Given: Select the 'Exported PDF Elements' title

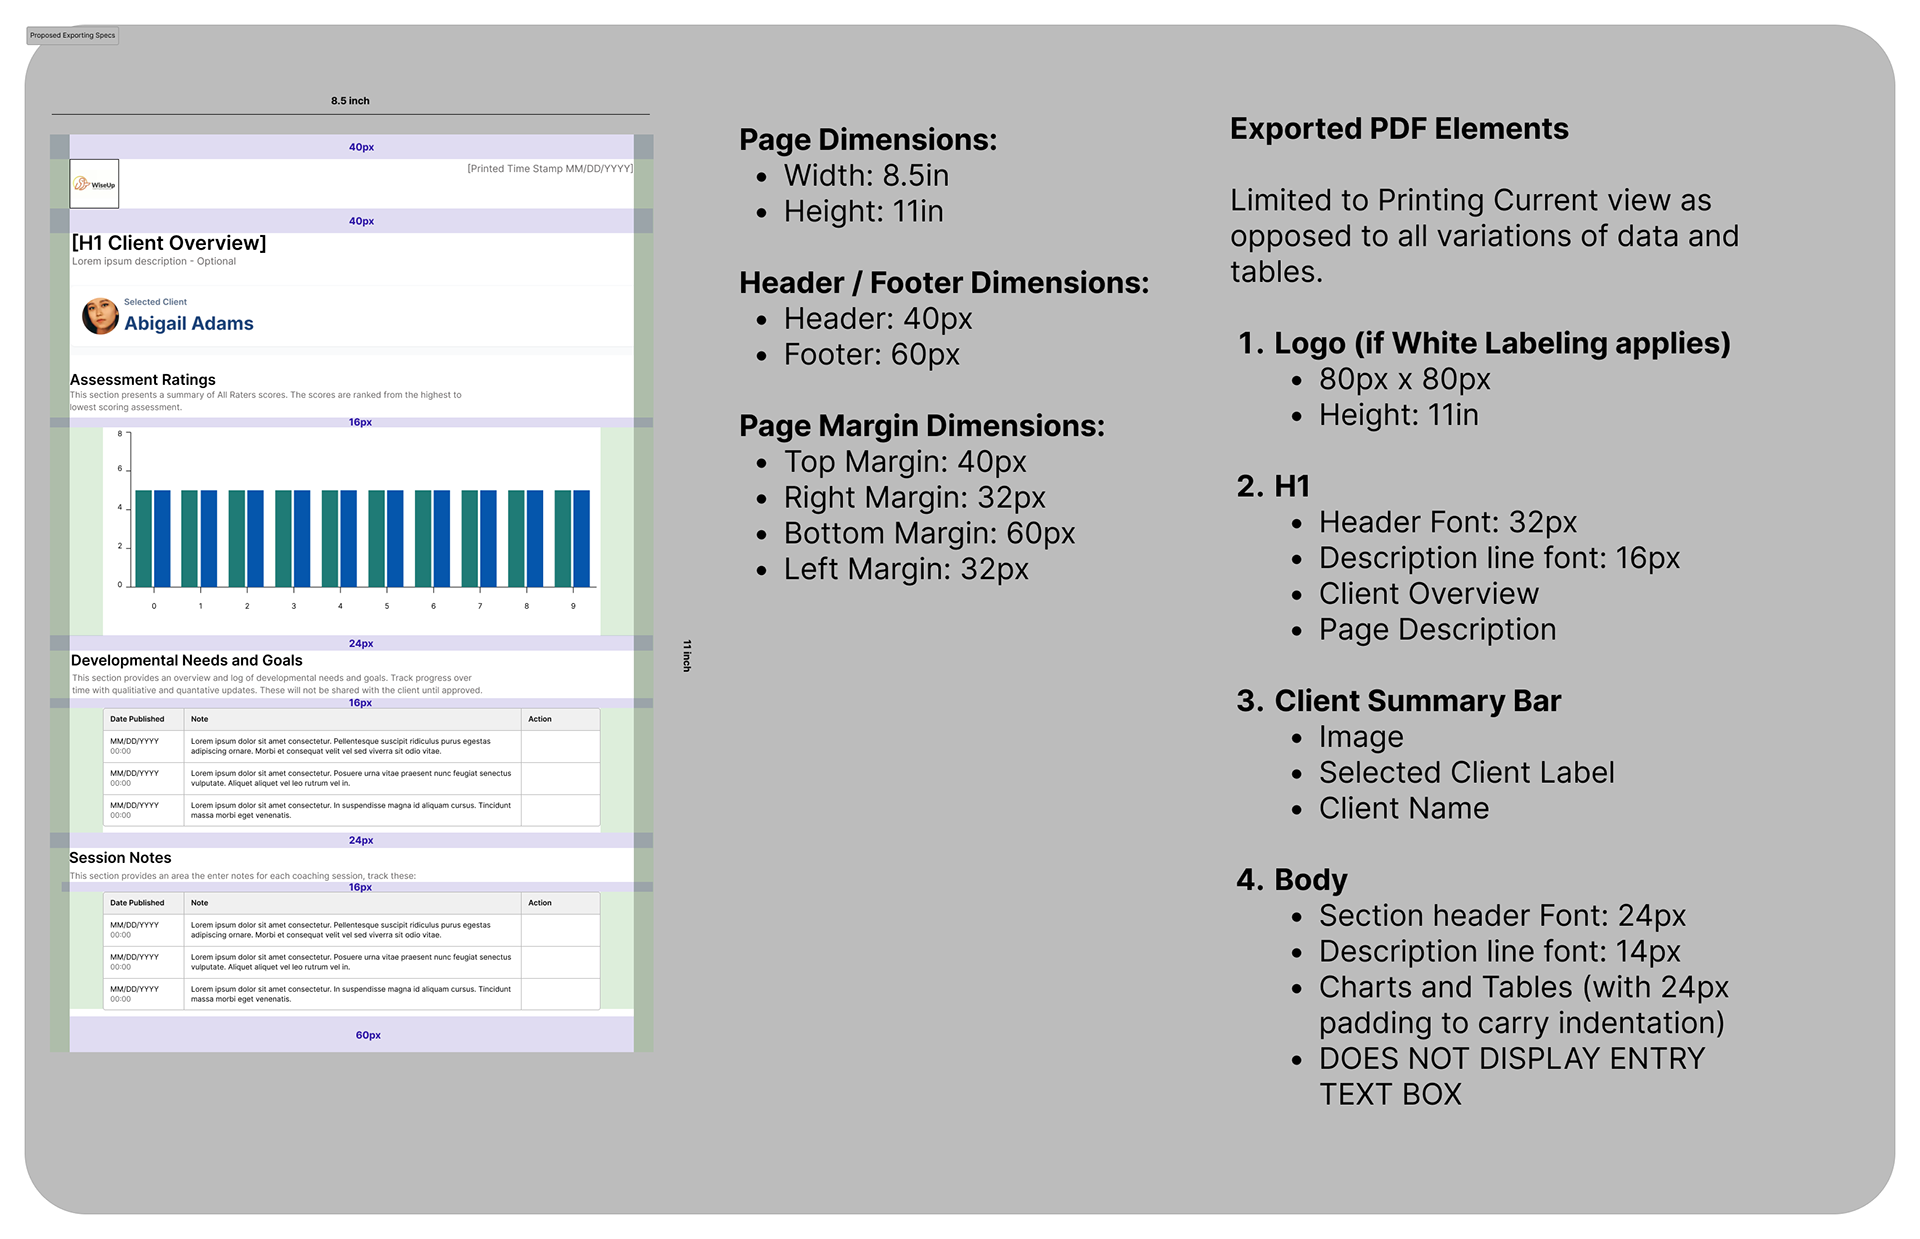Looking at the screenshot, I should point(1399,129).
